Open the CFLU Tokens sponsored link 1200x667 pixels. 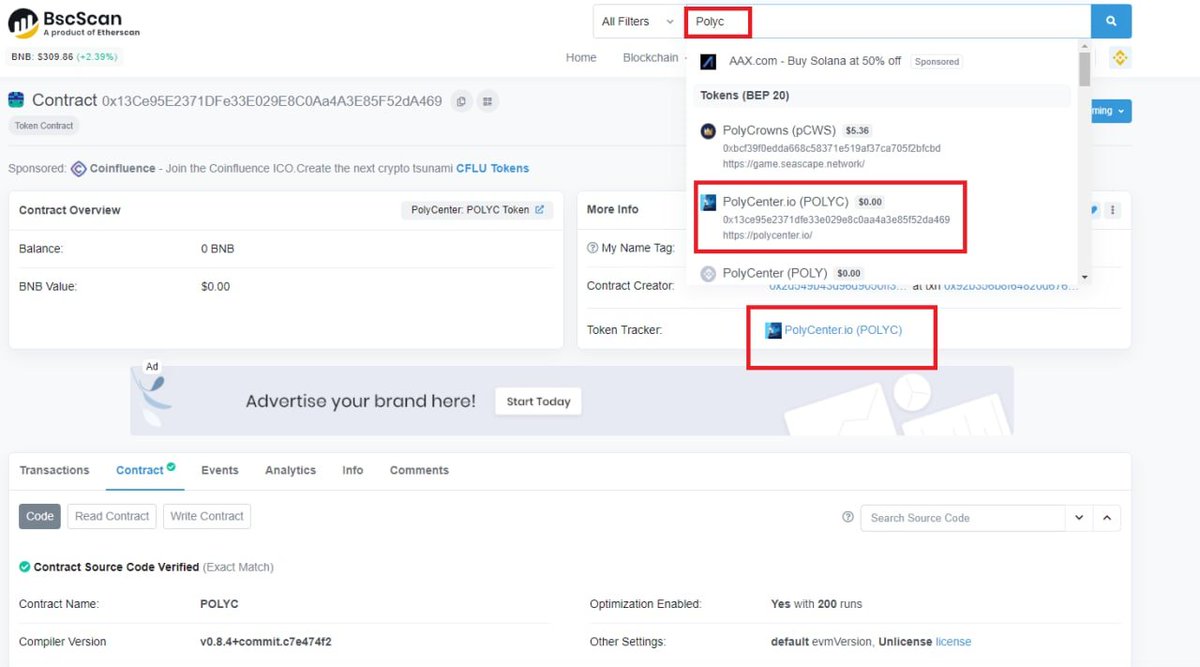click(493, 169)
